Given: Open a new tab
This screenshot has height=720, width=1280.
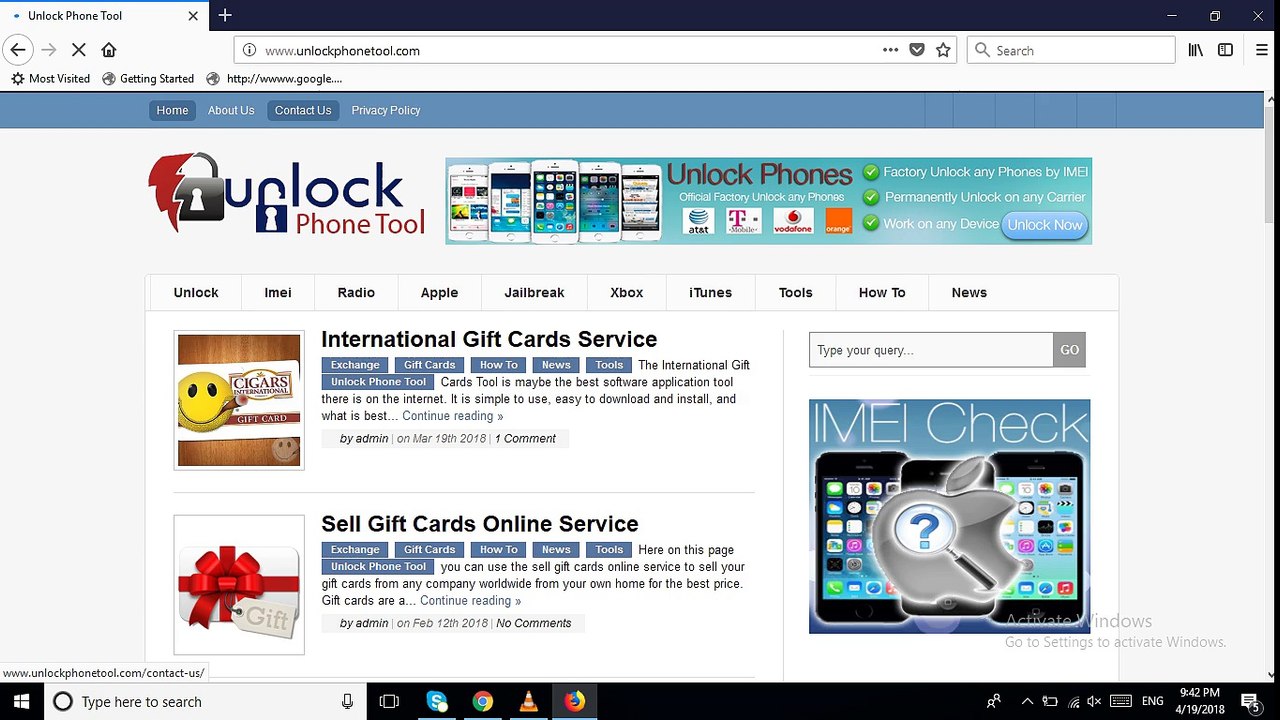Looking at the screenshot, I should point(225,15).
